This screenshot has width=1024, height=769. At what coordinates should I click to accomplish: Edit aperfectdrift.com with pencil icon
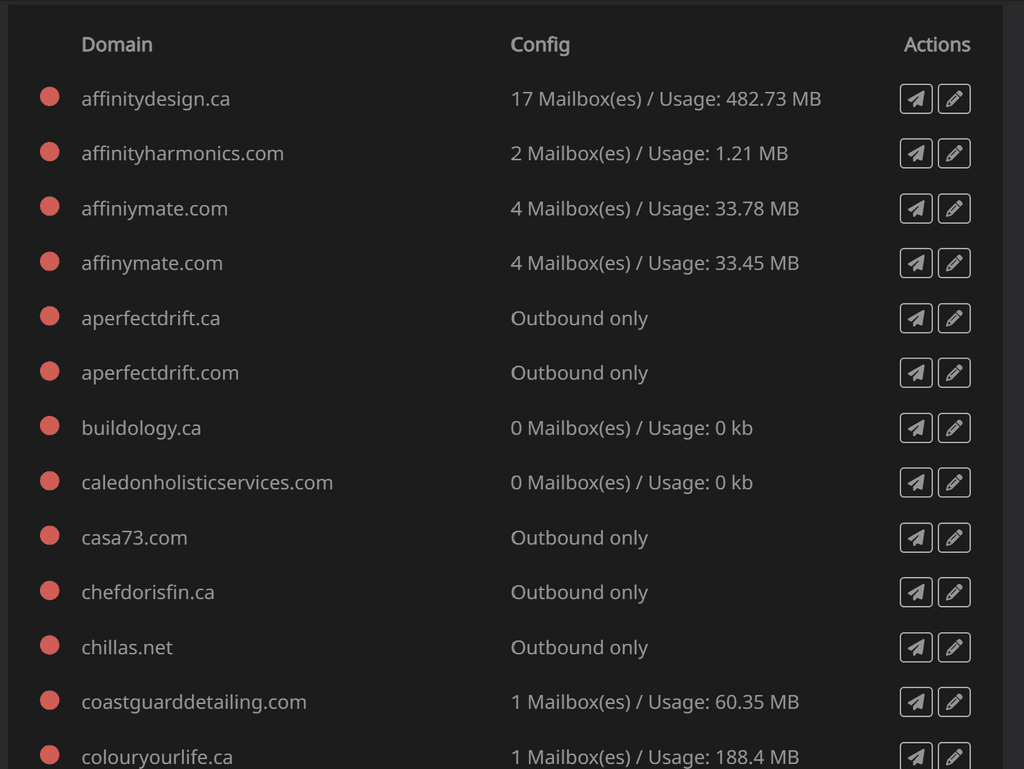coord(954,373)
